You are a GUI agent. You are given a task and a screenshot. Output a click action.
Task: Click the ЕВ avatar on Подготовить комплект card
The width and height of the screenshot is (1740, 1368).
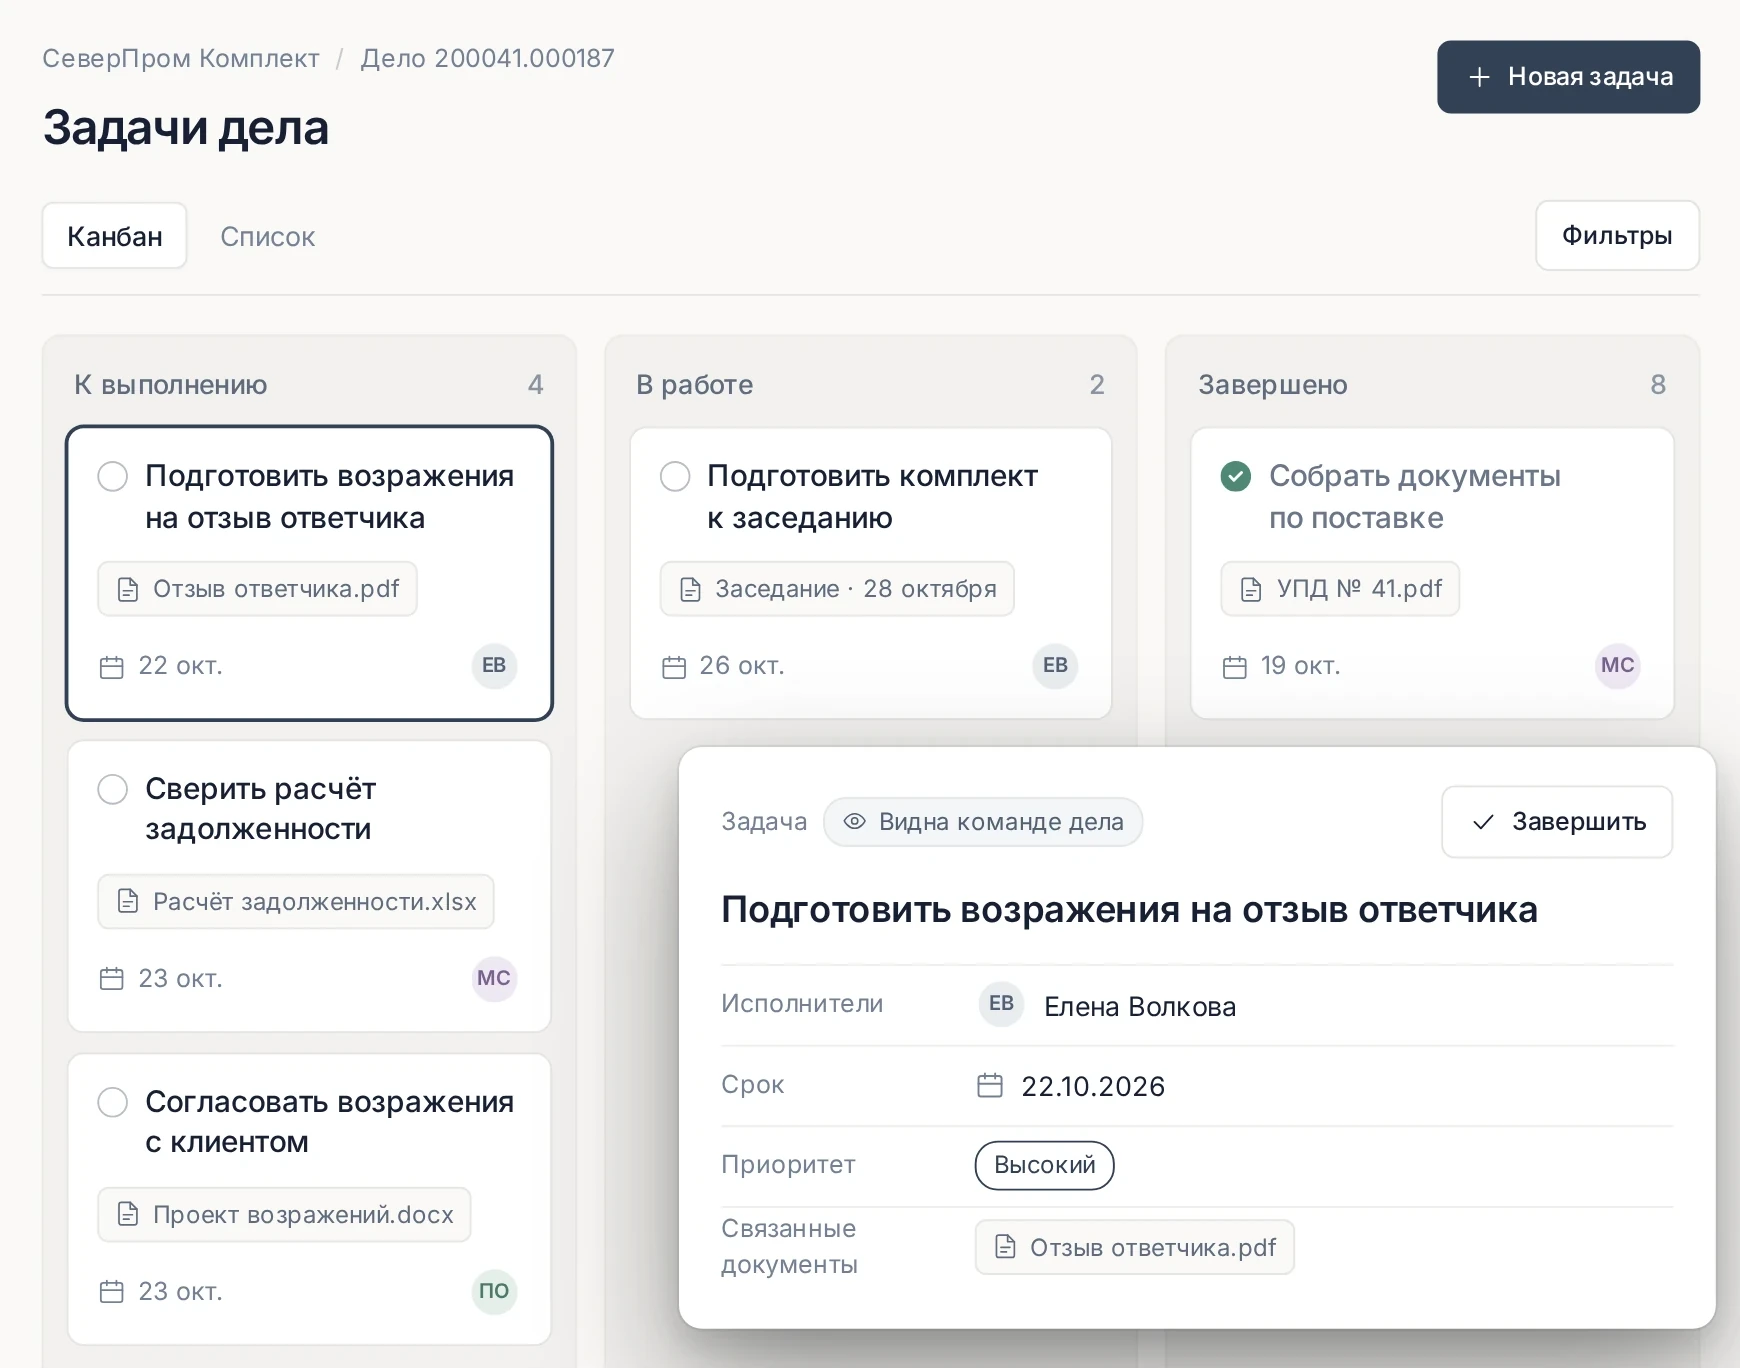tap(1055, 665)
